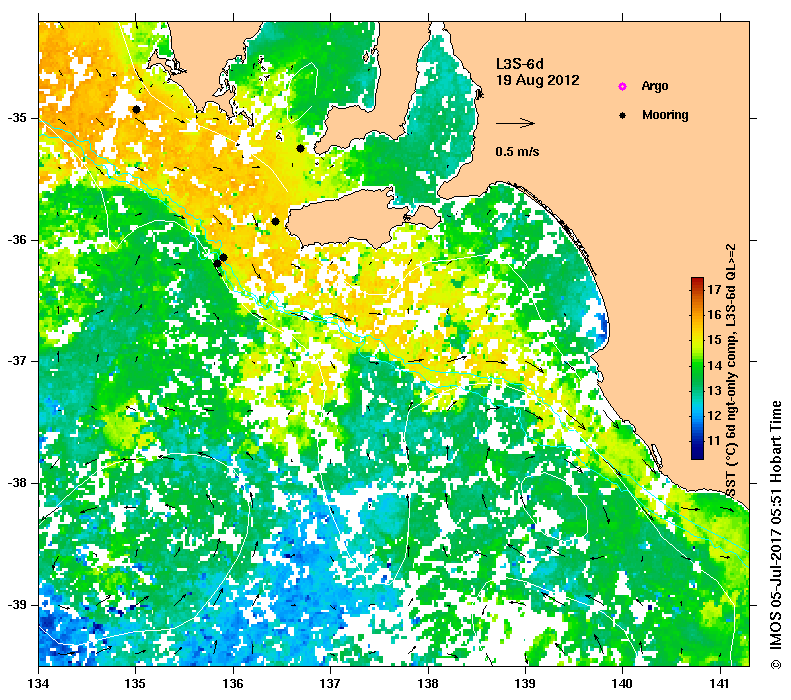Click the 'Argo' legend label

655,86
